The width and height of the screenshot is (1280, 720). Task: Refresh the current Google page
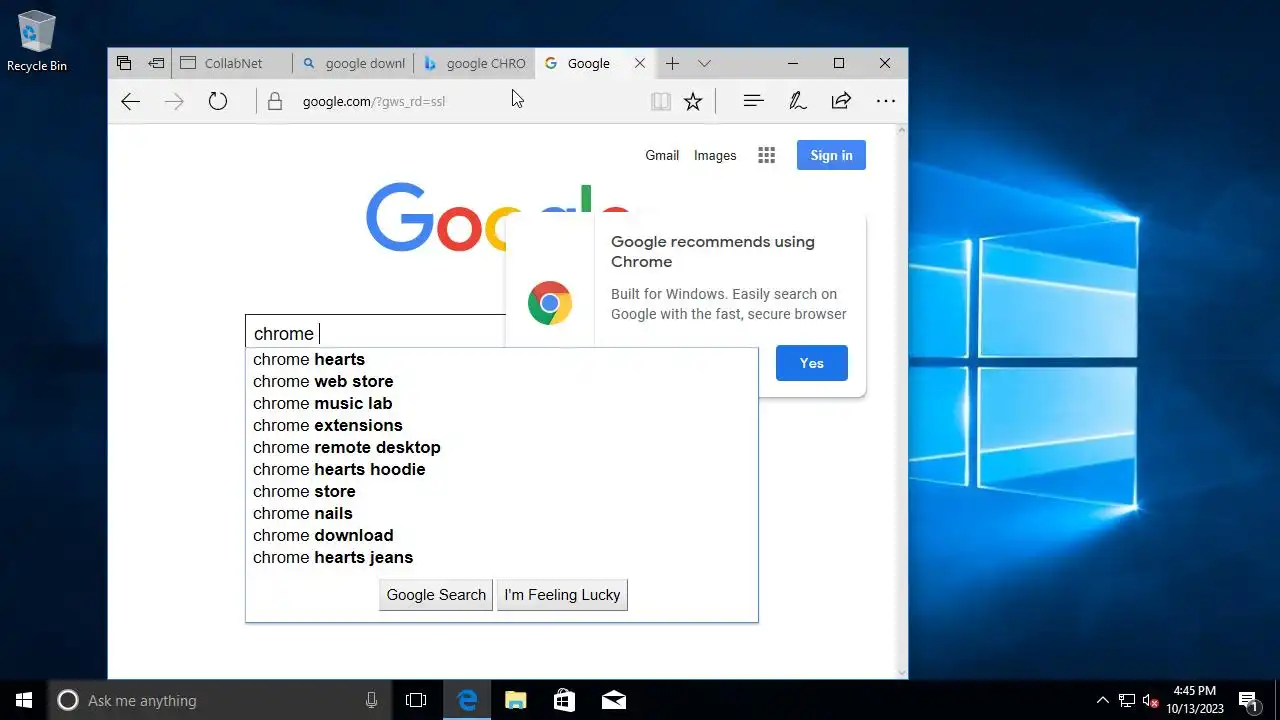pos(218,101)
